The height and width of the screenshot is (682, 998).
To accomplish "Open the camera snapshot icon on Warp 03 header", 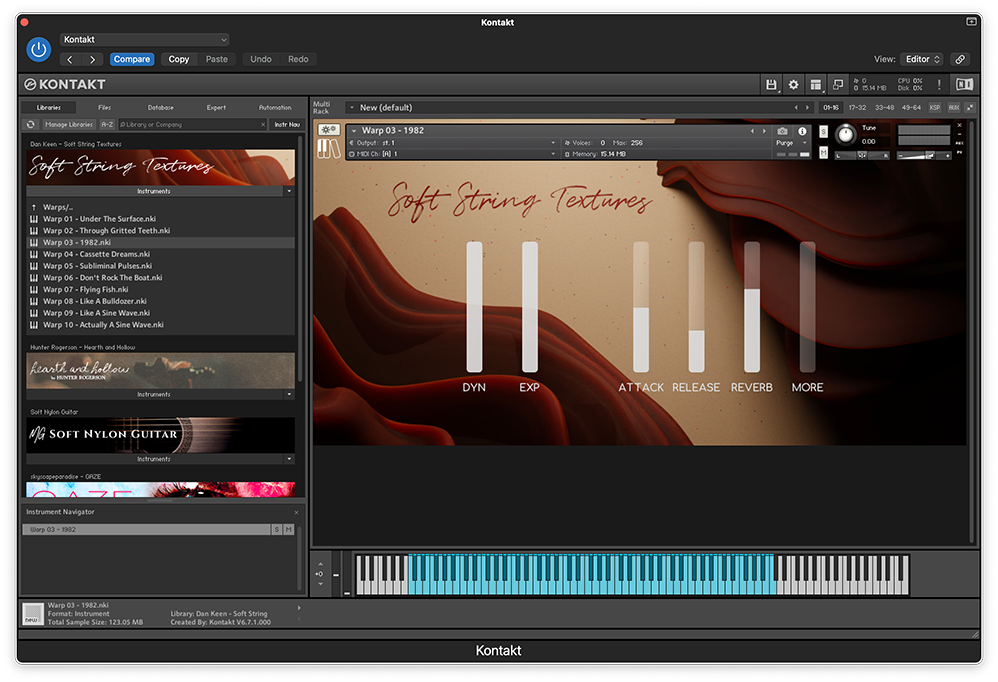I will point(781,131).
